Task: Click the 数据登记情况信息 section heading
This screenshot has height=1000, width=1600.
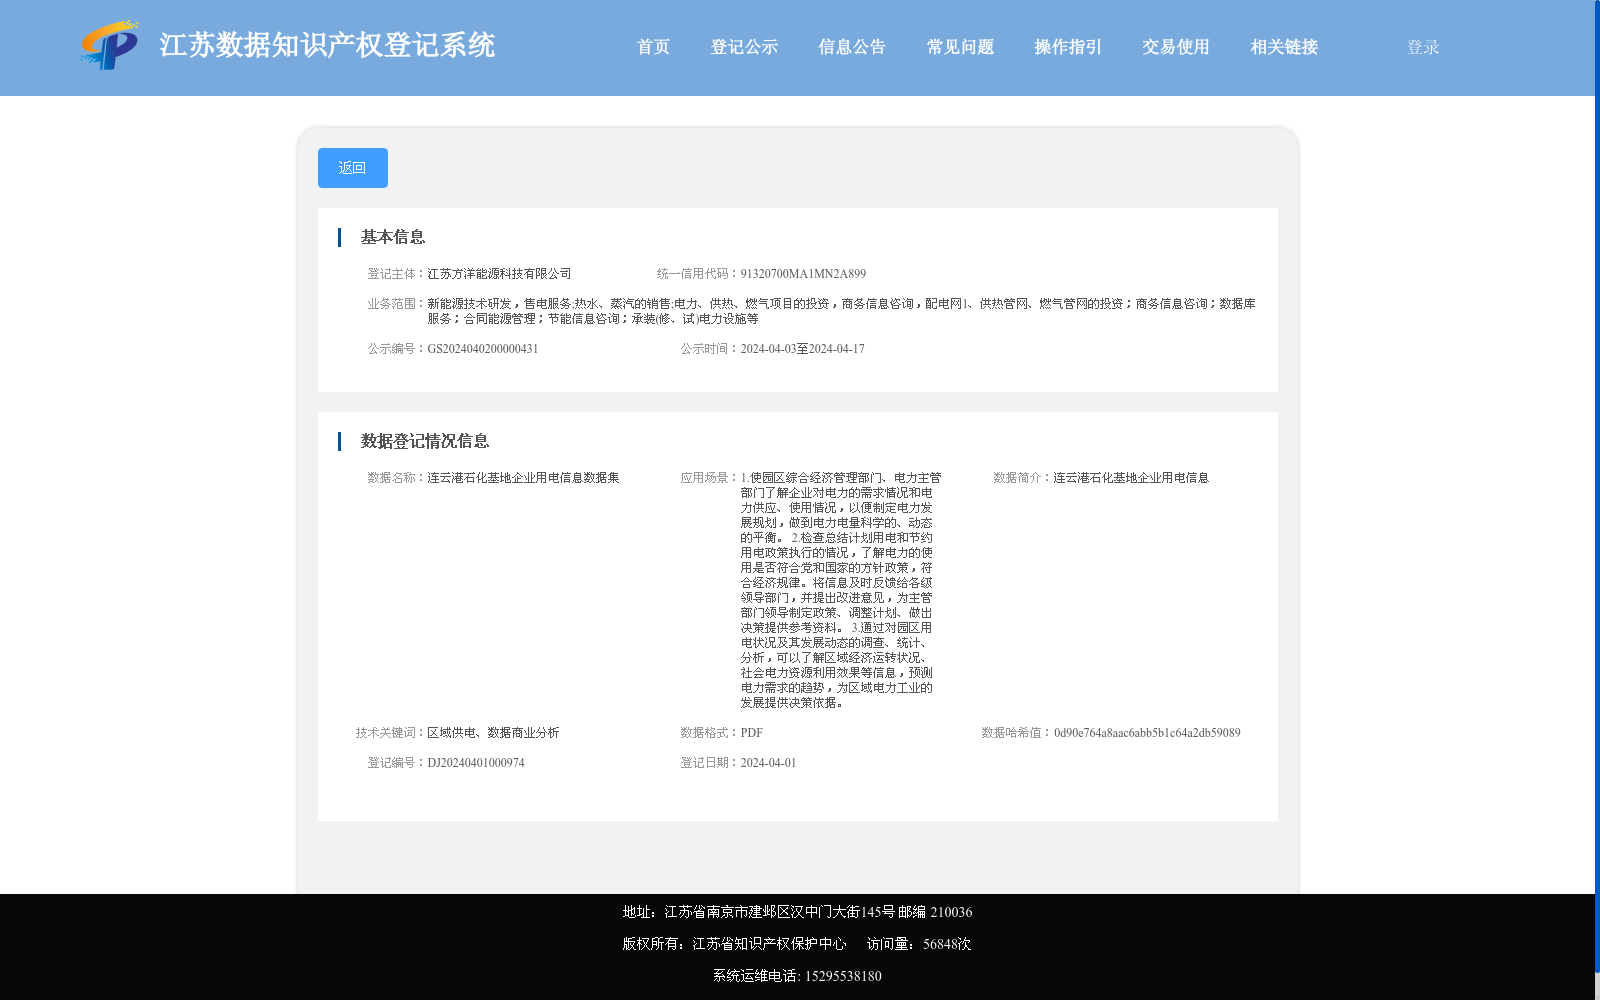Action: pyautogui.click(x=425, y=441)
